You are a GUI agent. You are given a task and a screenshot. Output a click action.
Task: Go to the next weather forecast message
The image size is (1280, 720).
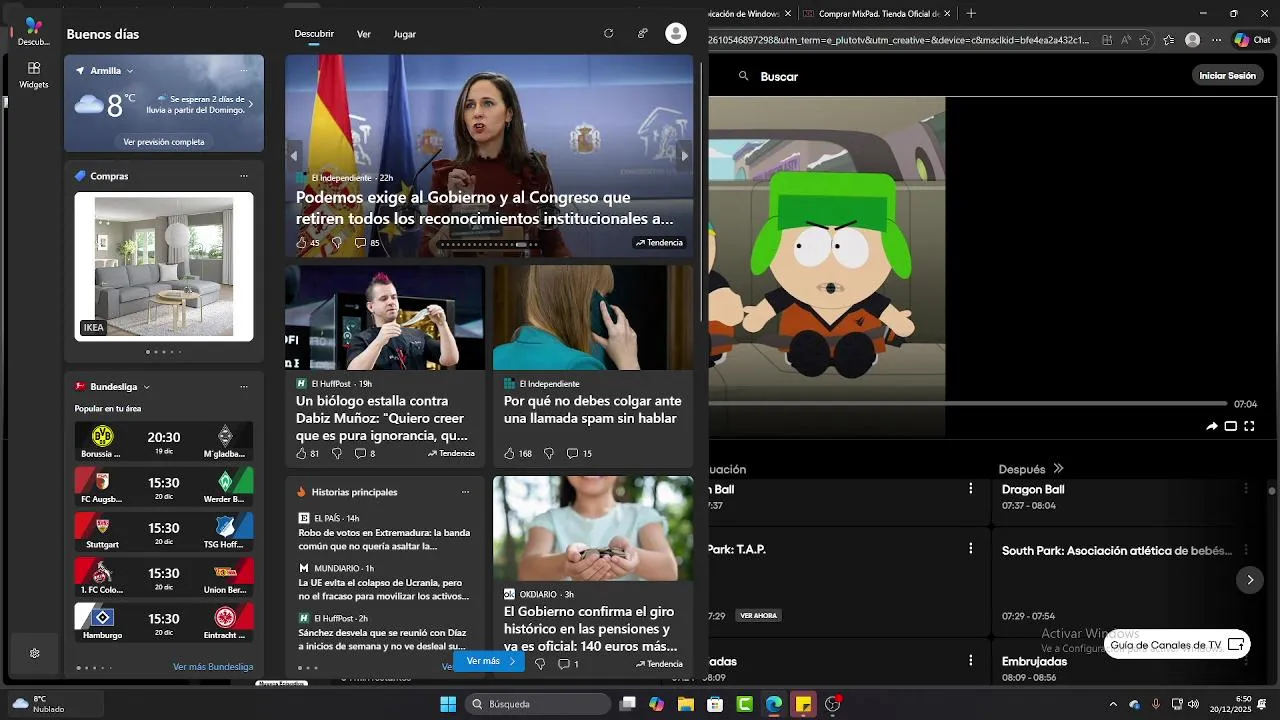250,104
